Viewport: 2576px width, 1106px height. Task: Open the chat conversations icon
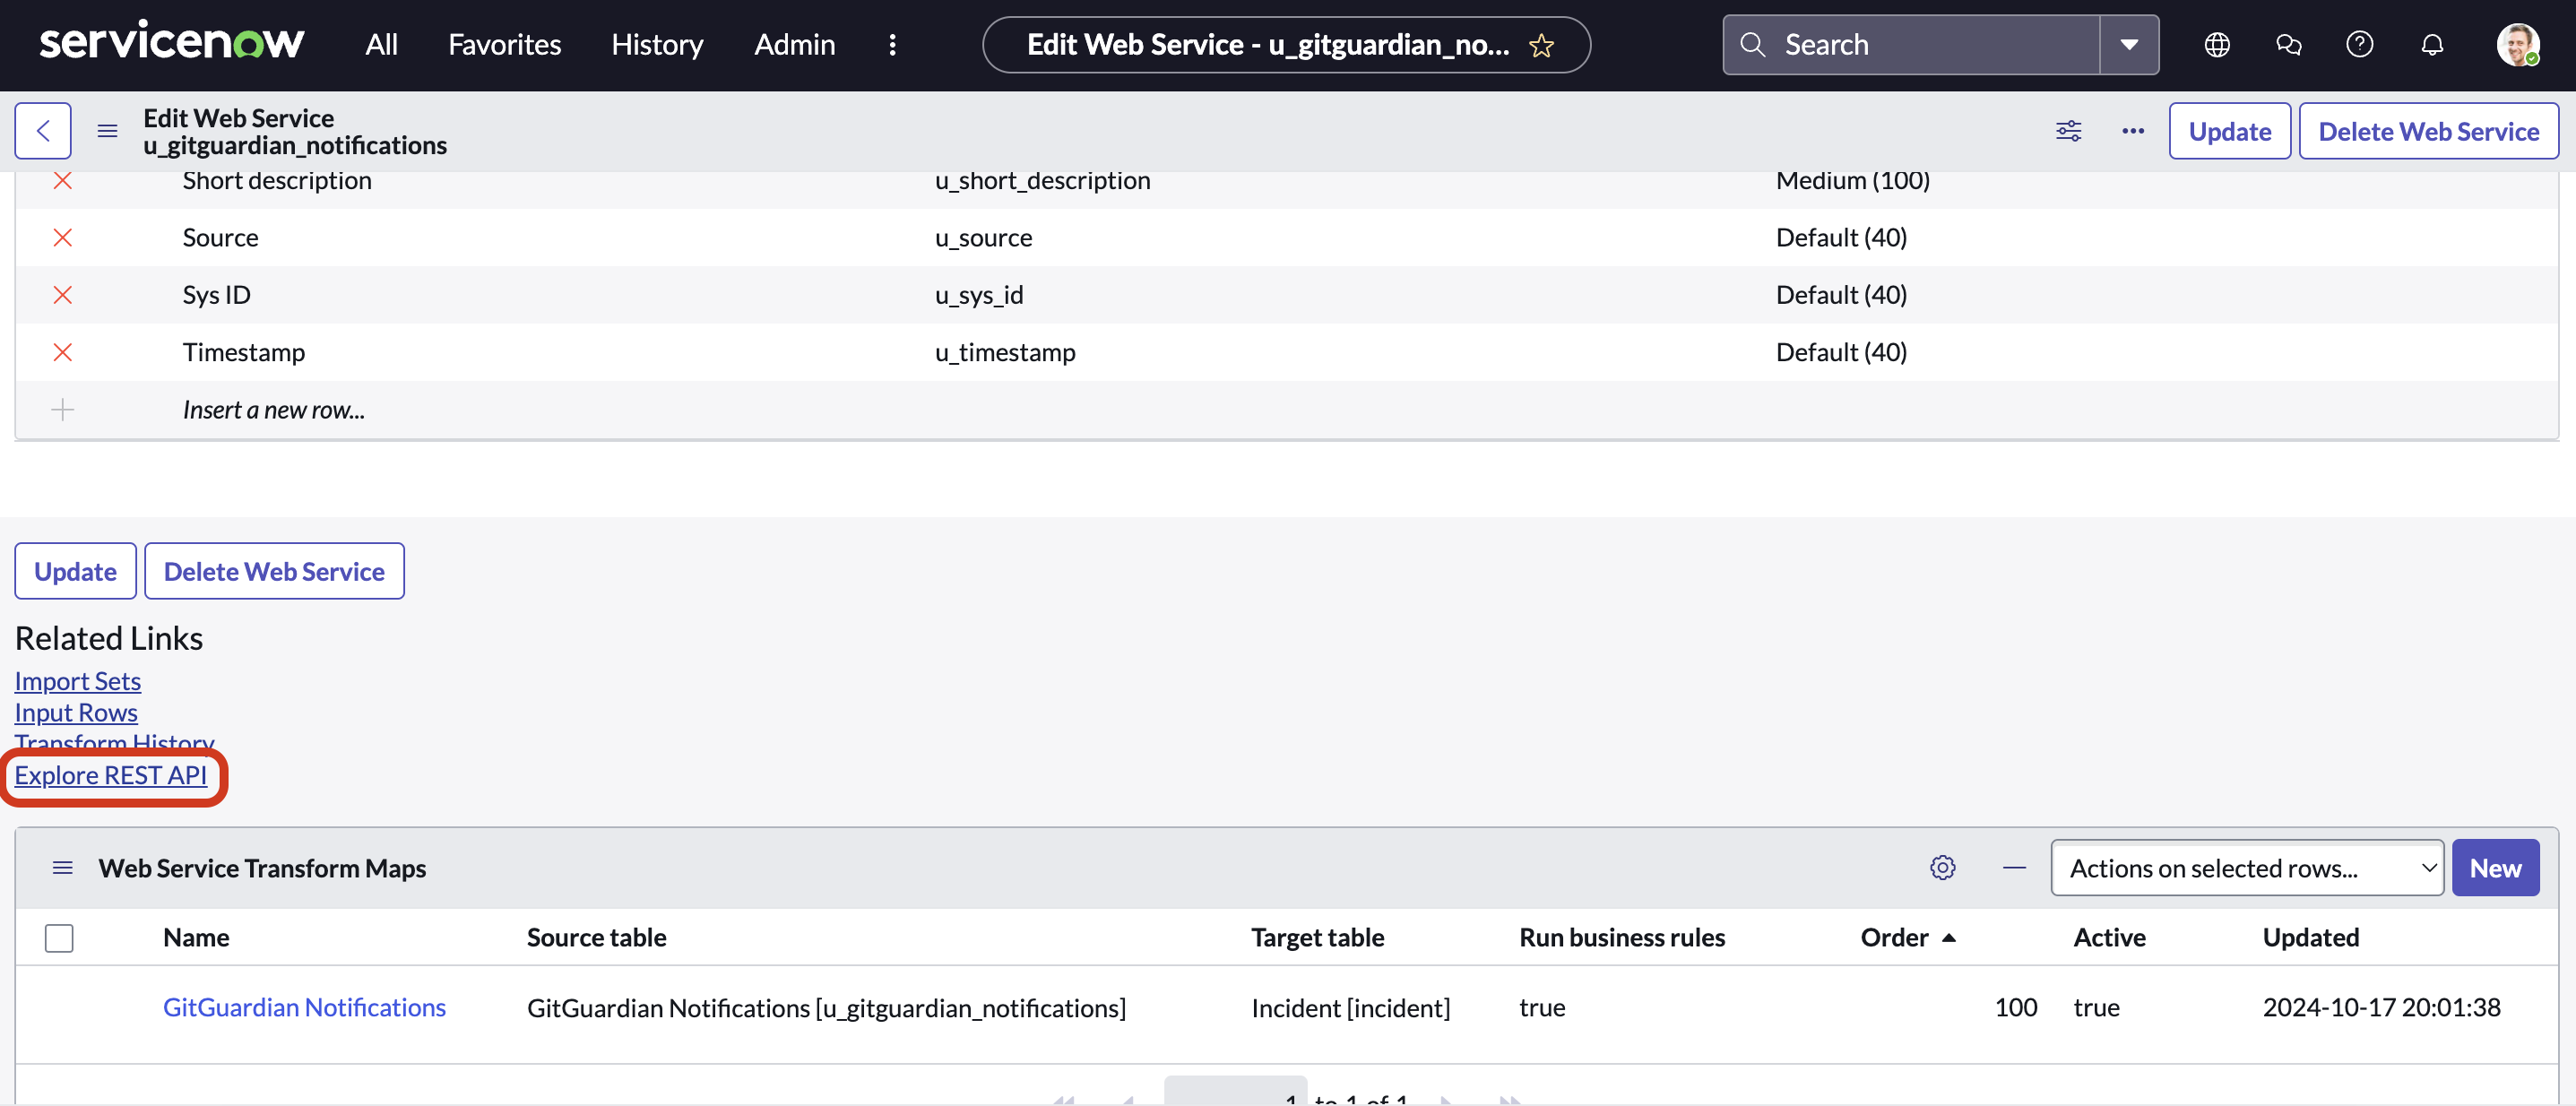coord(2288,44)
